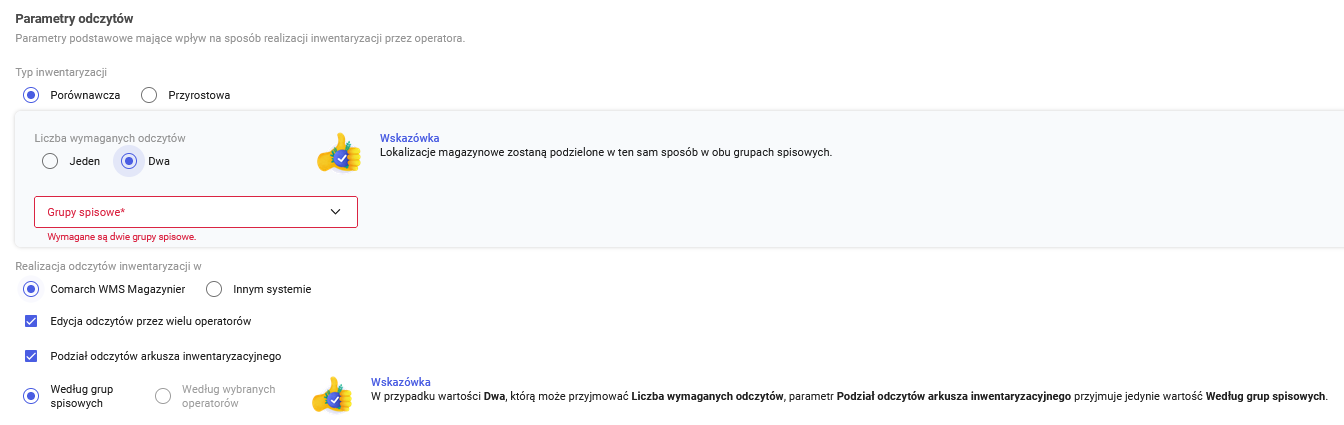
Task: Click the Parametry odczytów section heading
Action: [74, 19]
